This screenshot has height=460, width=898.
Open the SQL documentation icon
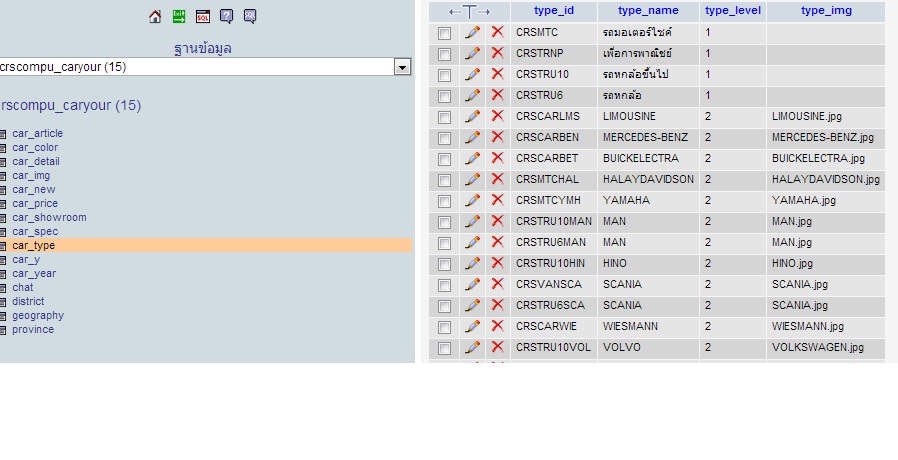click(x=250, y=17)
